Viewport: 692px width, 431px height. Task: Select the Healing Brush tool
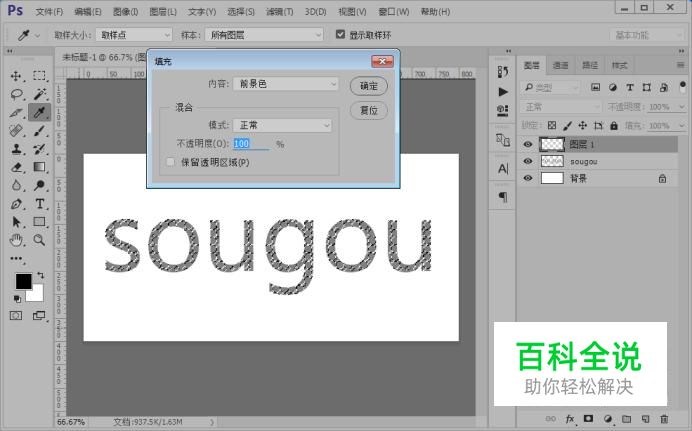pos(16,131)
